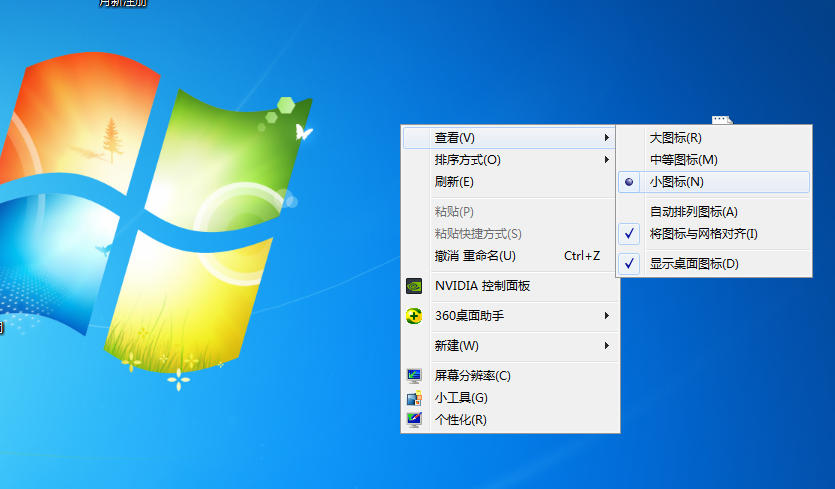Click the Ctrl+Z shortcut text
This screenshot has height=489, width=835.
coord(582,256)
